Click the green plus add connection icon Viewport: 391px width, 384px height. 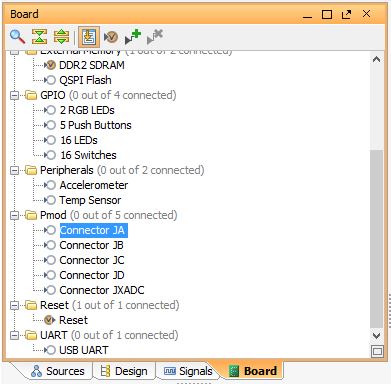133,37
